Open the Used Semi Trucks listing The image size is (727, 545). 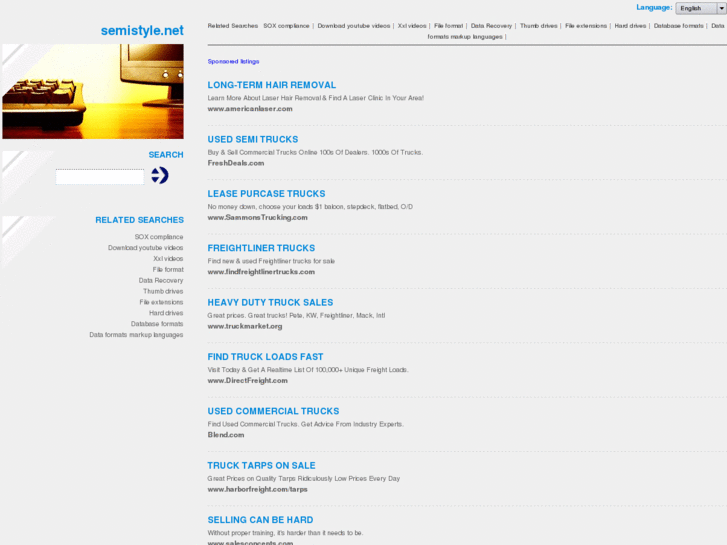coord(253,139)
